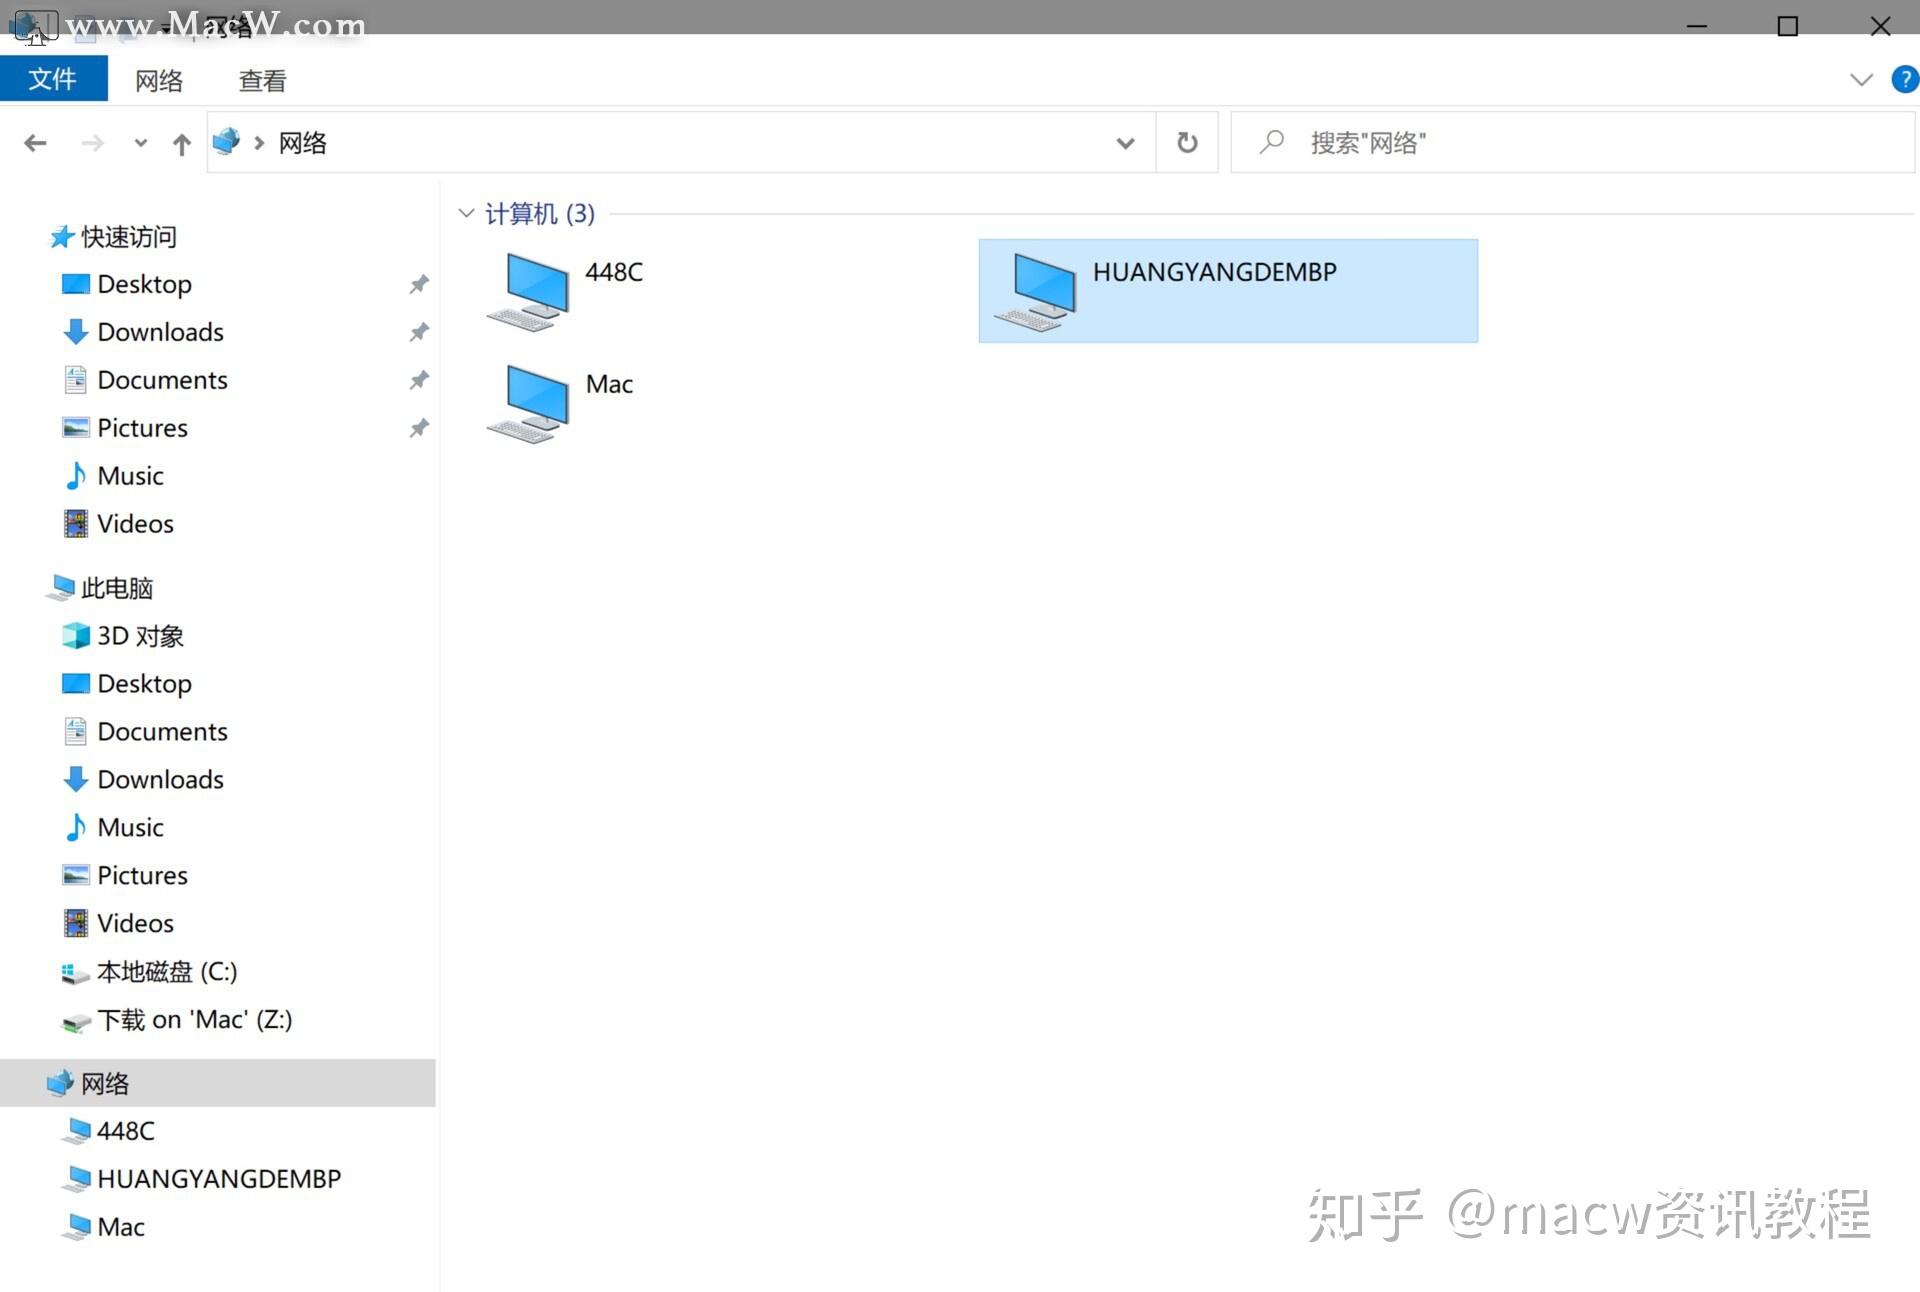Image resolution: width=1920 pixels, height=1292 pixels.
Task: Select the HUANGYANGDEMBP computer
Action: pos(1228,291)
